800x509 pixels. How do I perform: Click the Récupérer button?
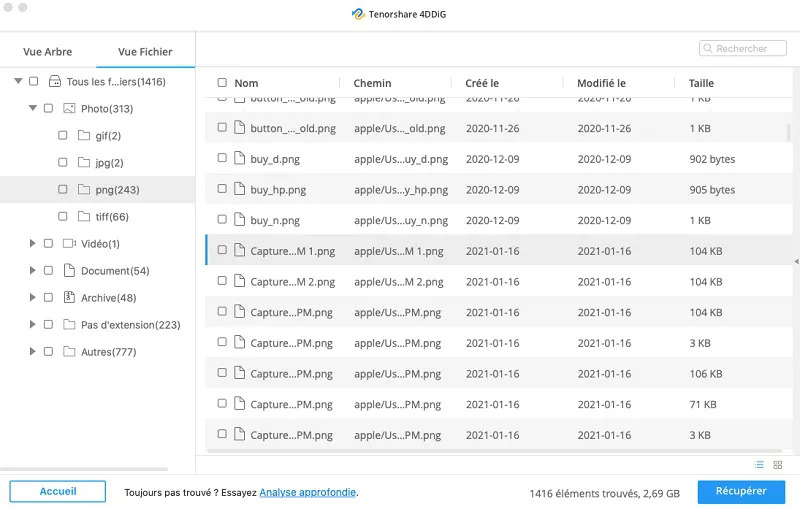point(741,491)
